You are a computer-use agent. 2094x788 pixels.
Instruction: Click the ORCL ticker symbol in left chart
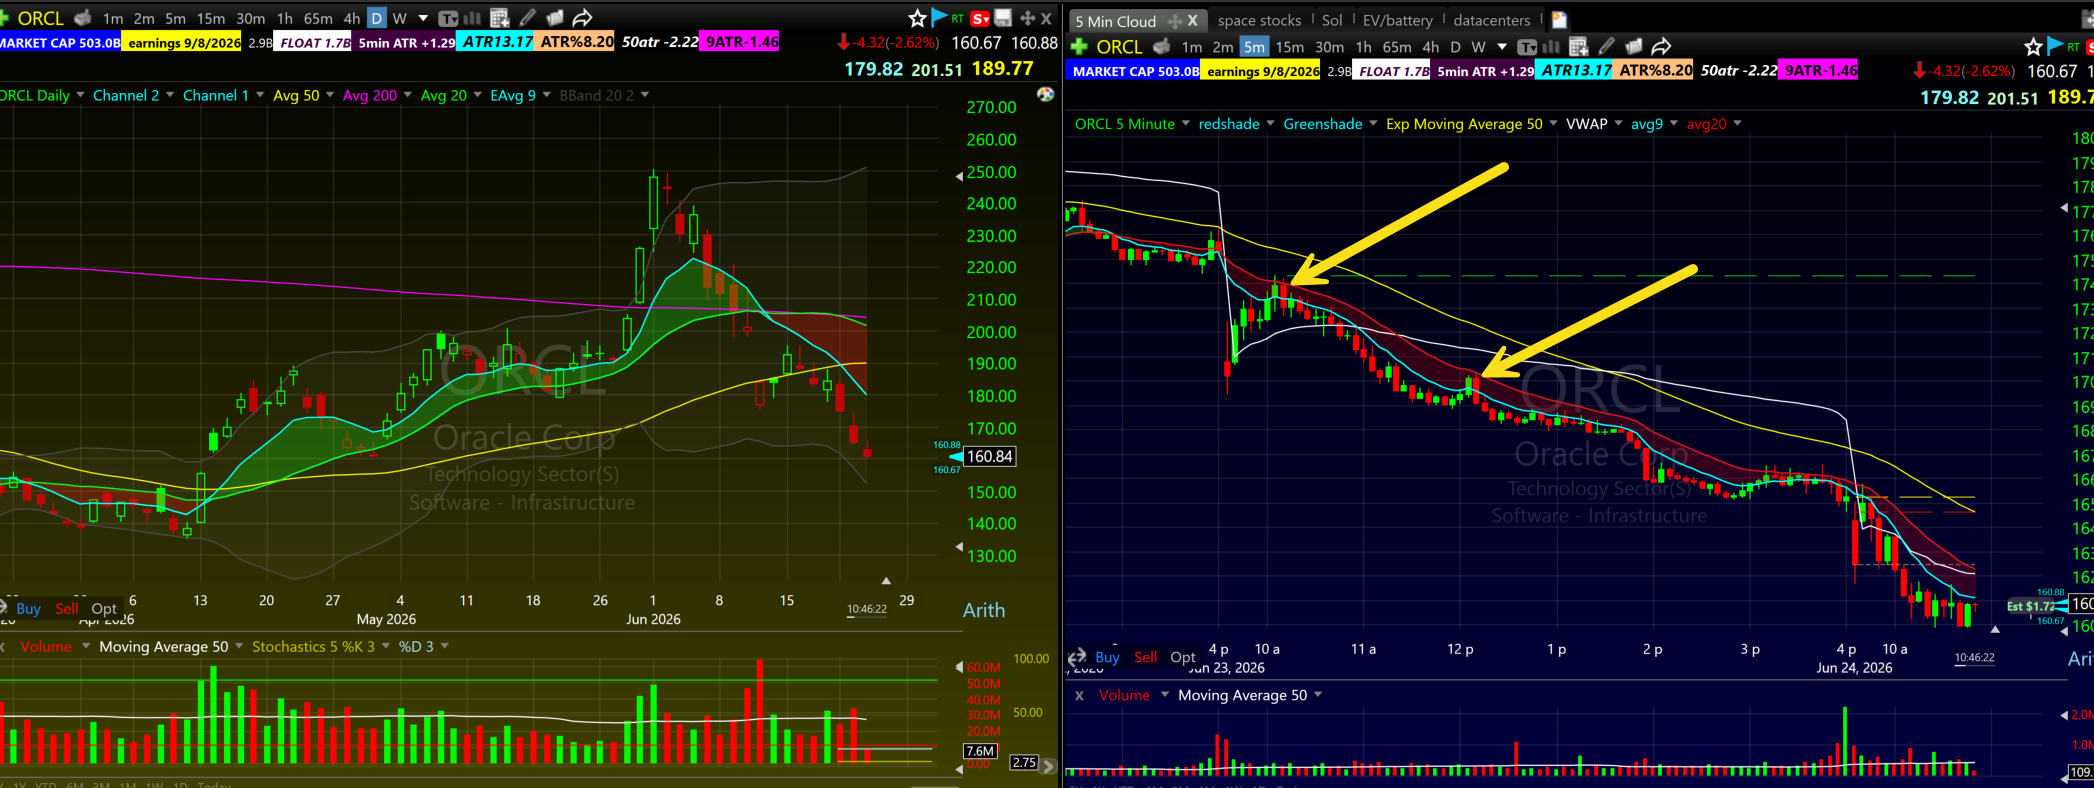click(x=40, y=18)
